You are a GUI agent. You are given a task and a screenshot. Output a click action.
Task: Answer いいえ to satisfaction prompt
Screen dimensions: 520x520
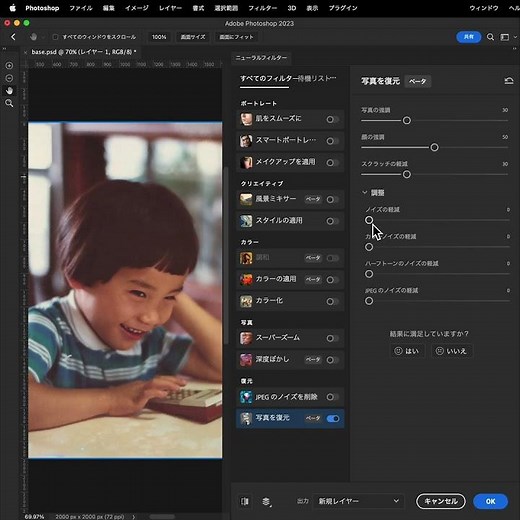coord(452,351)
